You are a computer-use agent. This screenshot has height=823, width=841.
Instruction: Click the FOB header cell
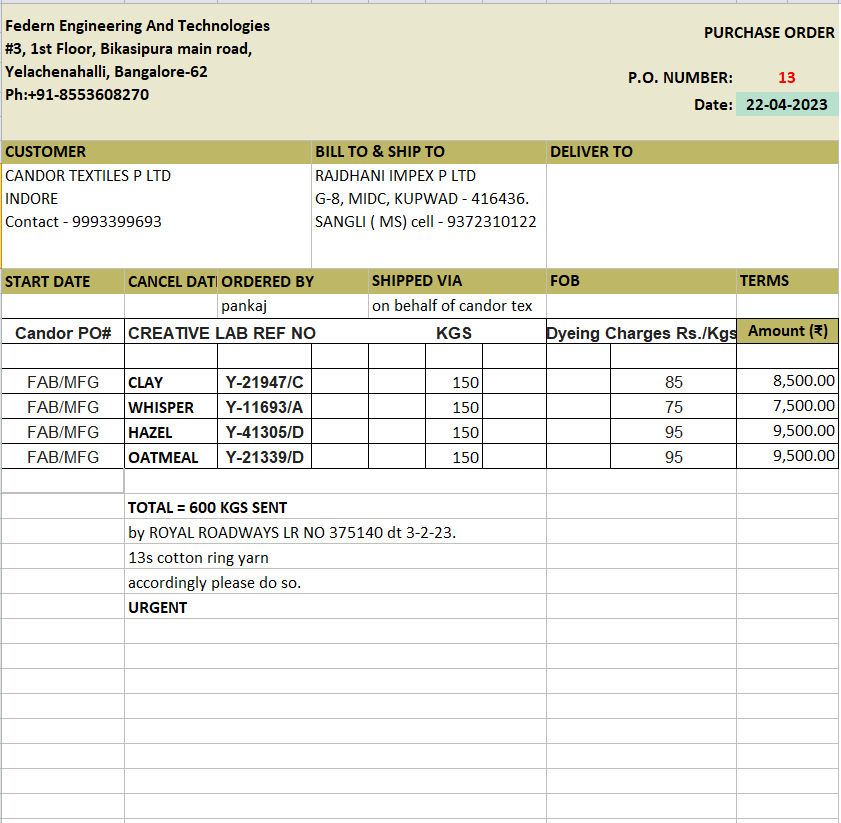pyautogui.click(x=641, y=282)
